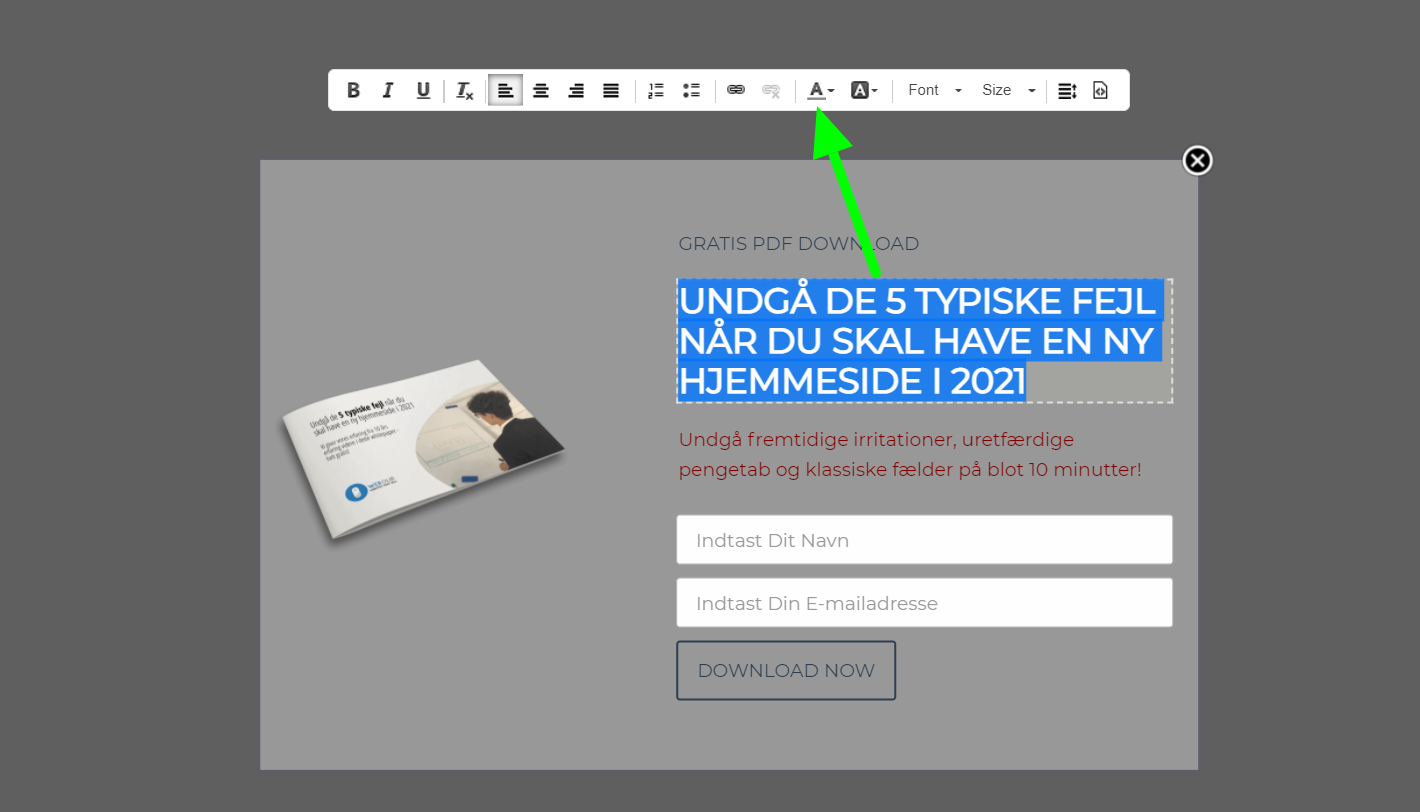The width and height of the screenshot is (1420, 812).
Task: Click the line height icon
Action: (1067, 90)
